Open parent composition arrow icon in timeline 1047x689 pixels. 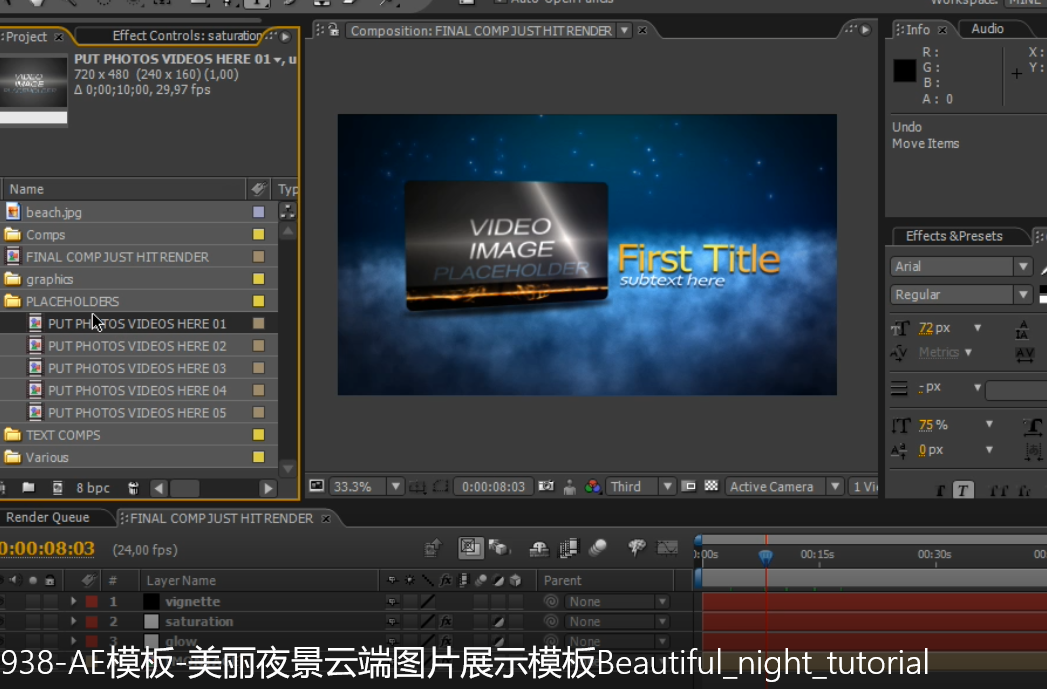tap(433, 548)
